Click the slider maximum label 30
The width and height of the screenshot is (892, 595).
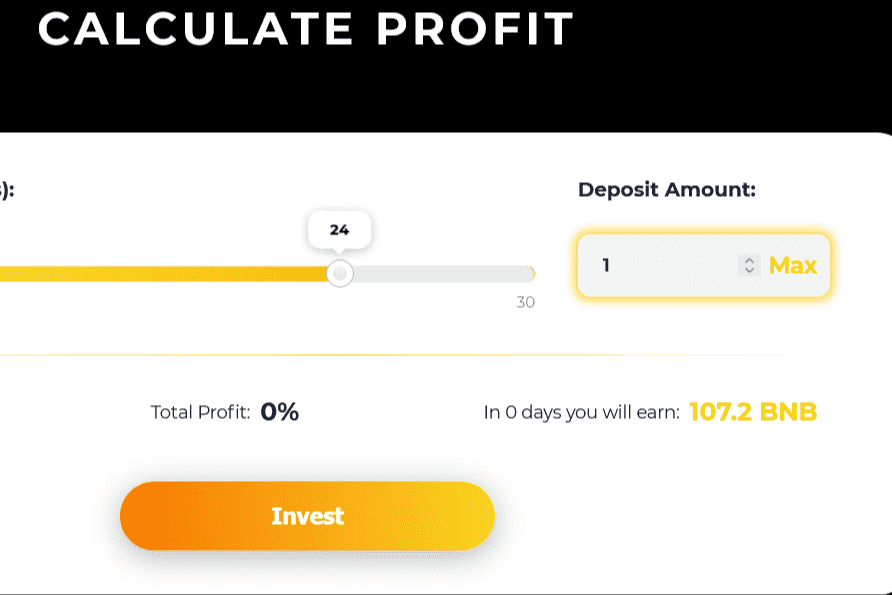(x=525, y=302)
